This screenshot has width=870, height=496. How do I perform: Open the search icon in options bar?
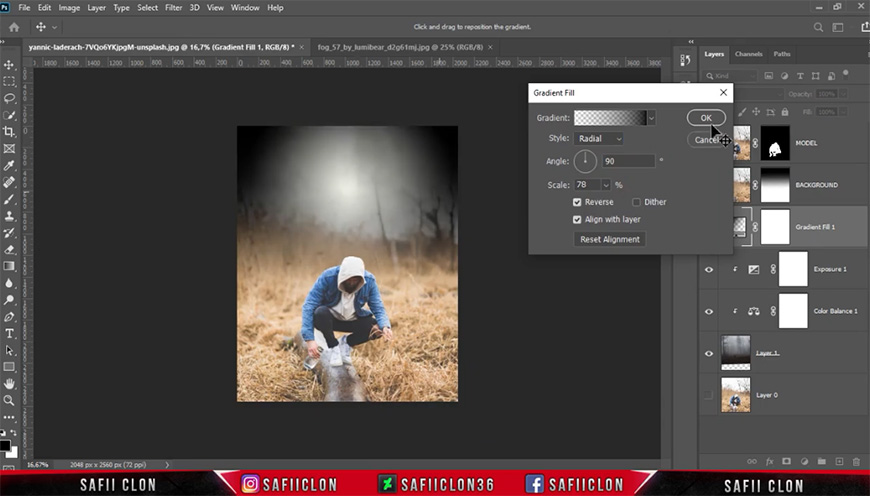[x=818, y=27]
